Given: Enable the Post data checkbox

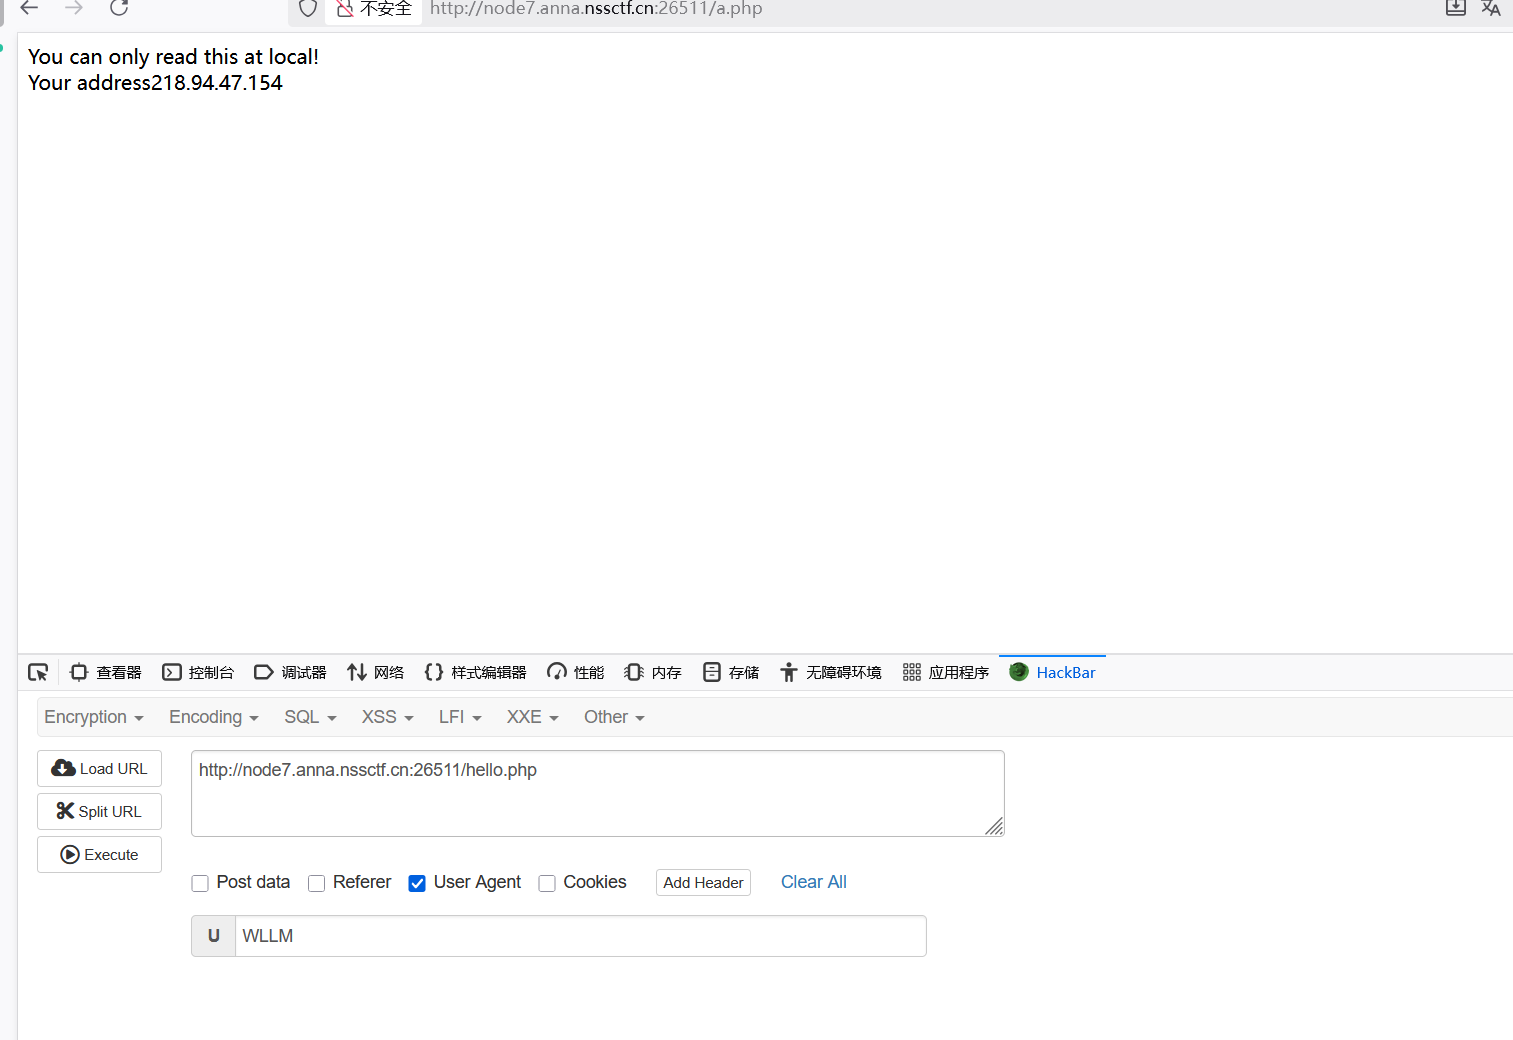Looking at the screenshot, I should pyautogui.click(x=200, y=883).
